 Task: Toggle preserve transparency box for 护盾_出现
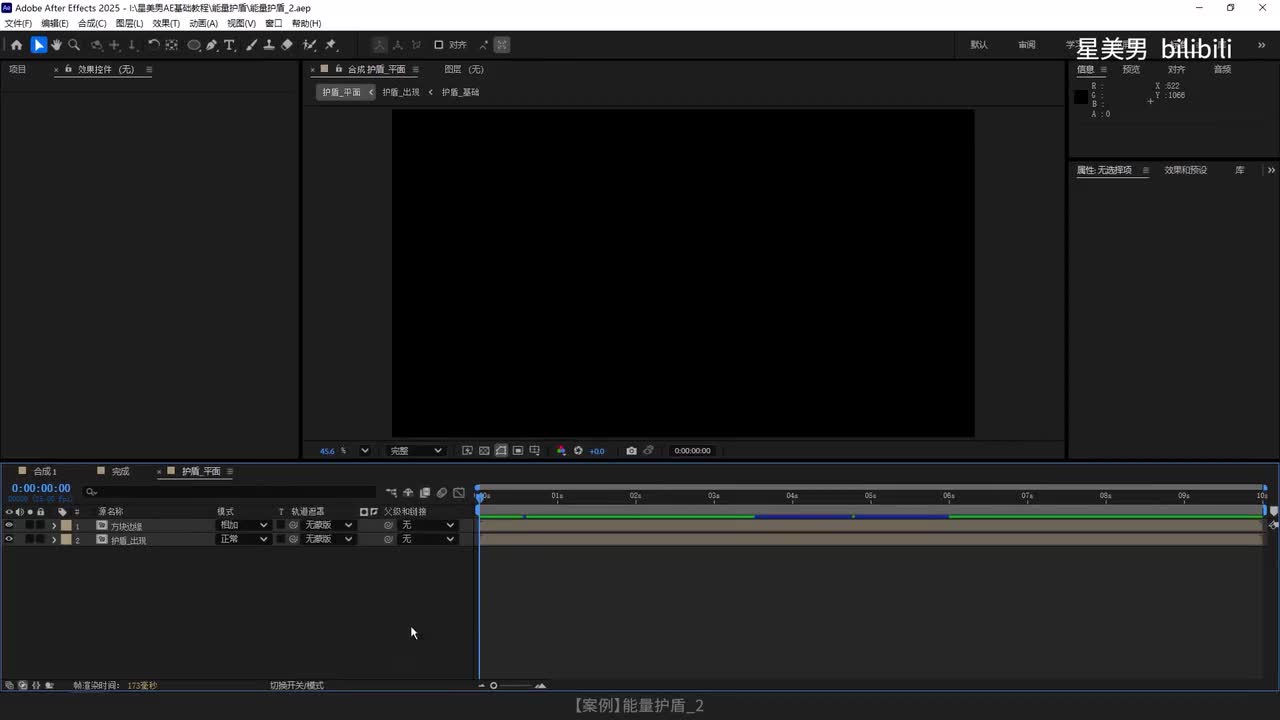click(281, 539)
